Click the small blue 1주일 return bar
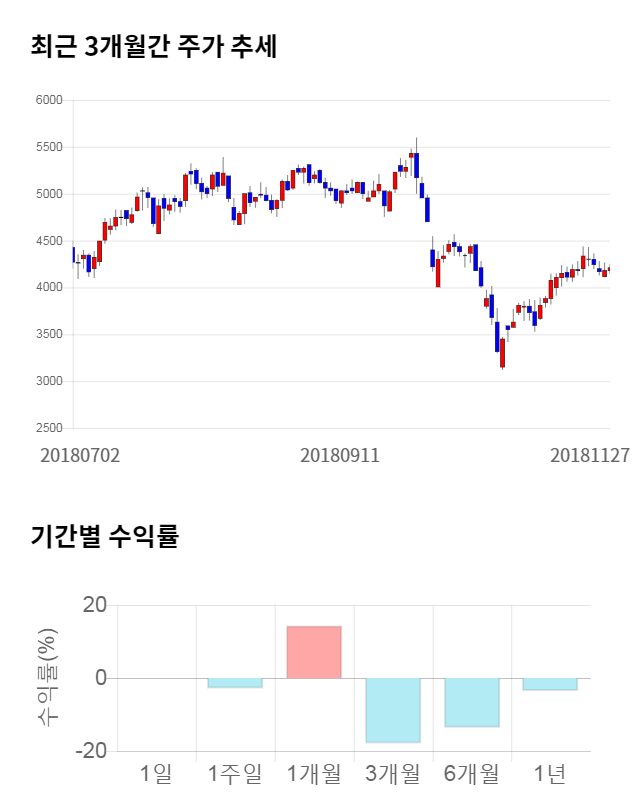This screenshot has height=810, width=640. 235,683
